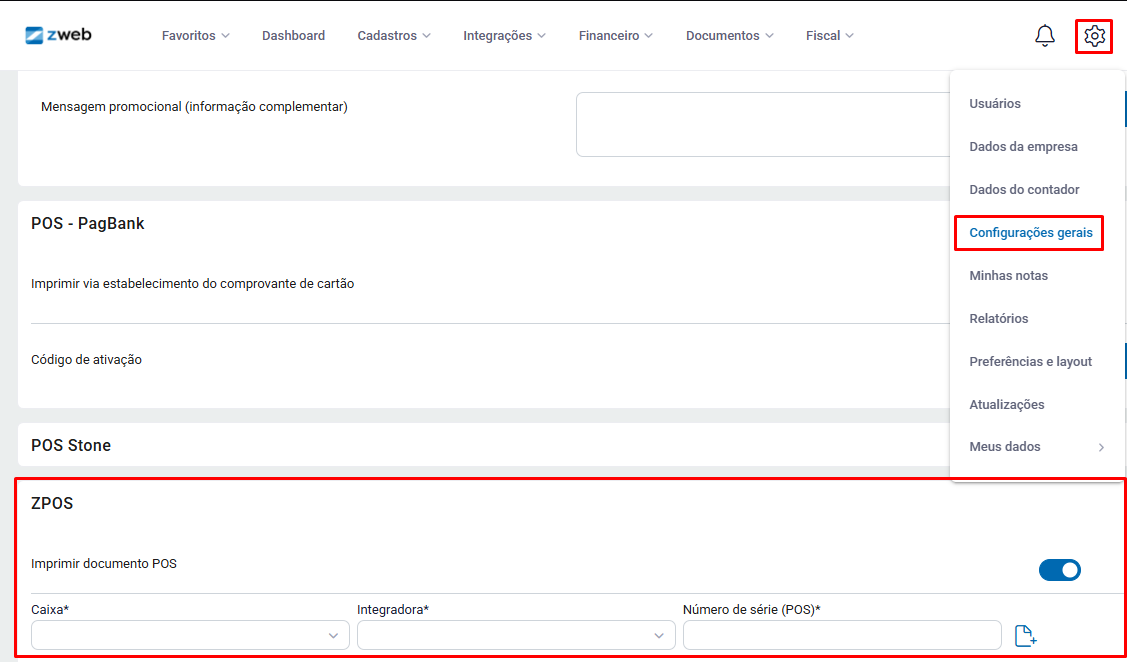Open the notifications bell

click(1044, 36)
